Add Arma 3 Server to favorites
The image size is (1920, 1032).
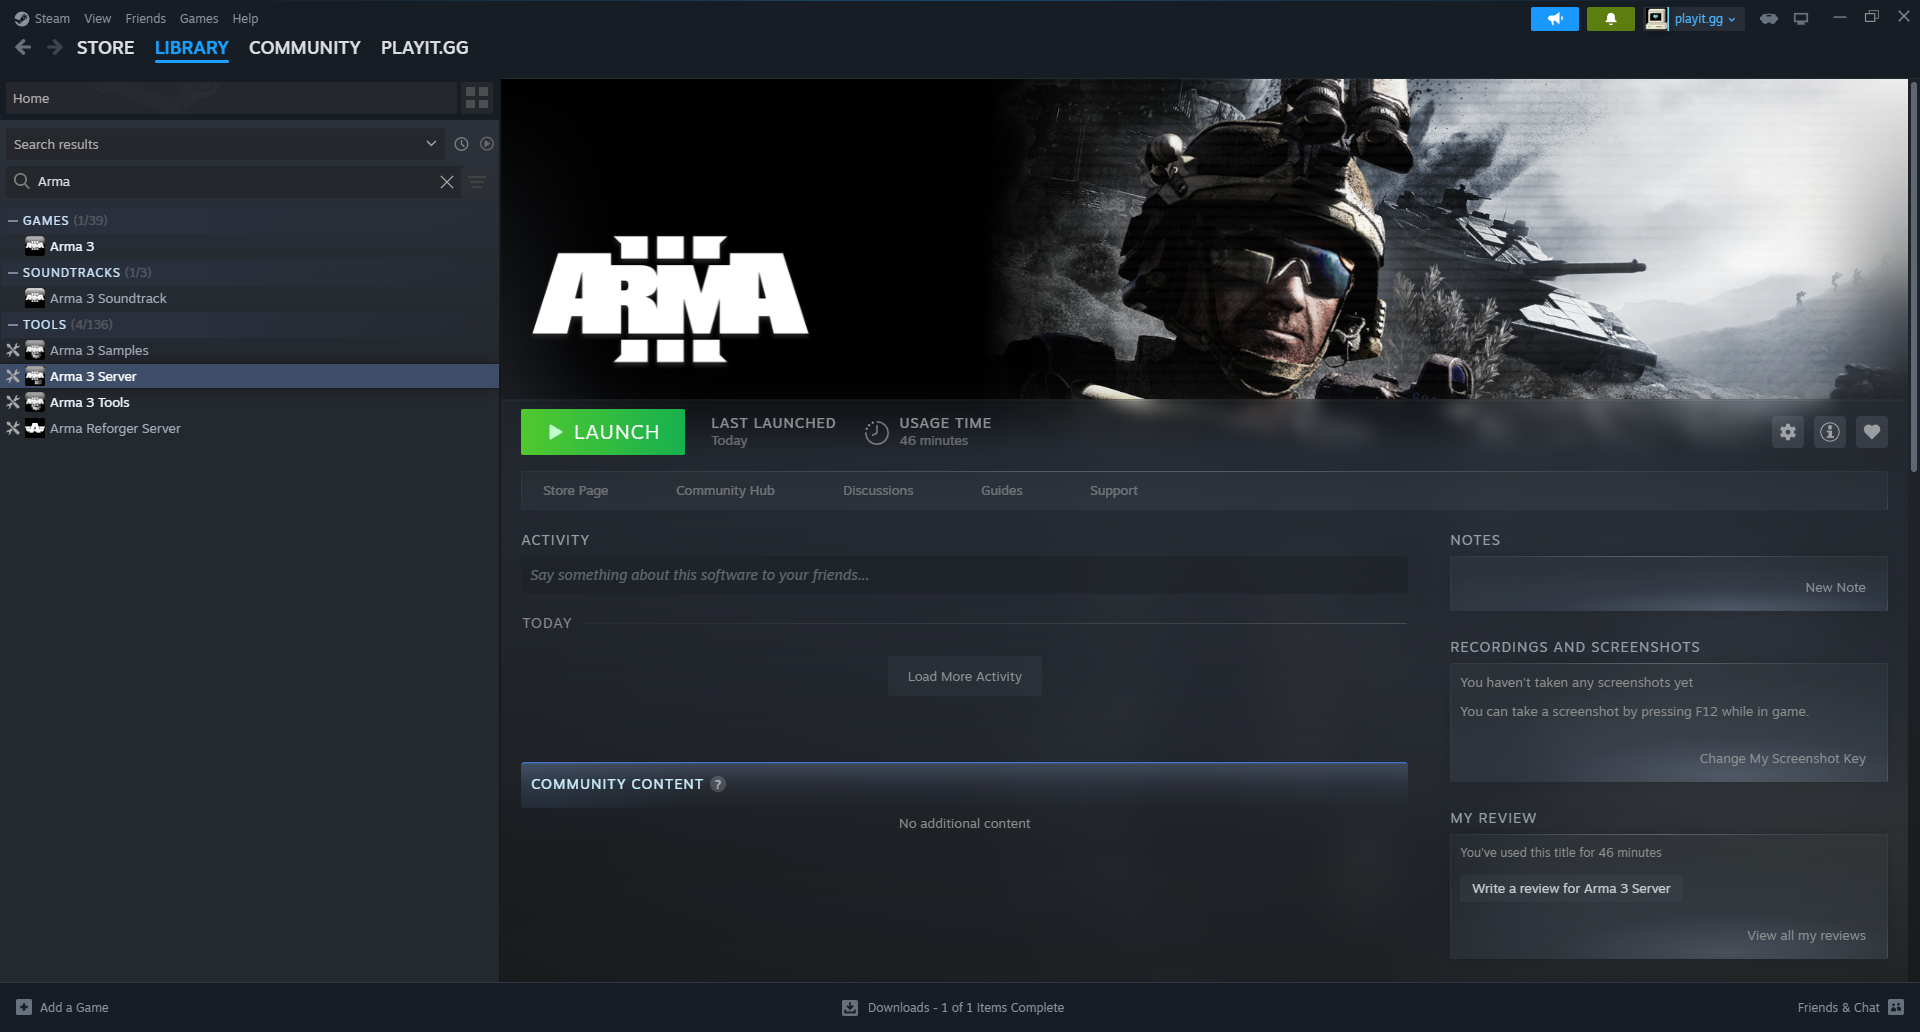(x=1872, y=432)
